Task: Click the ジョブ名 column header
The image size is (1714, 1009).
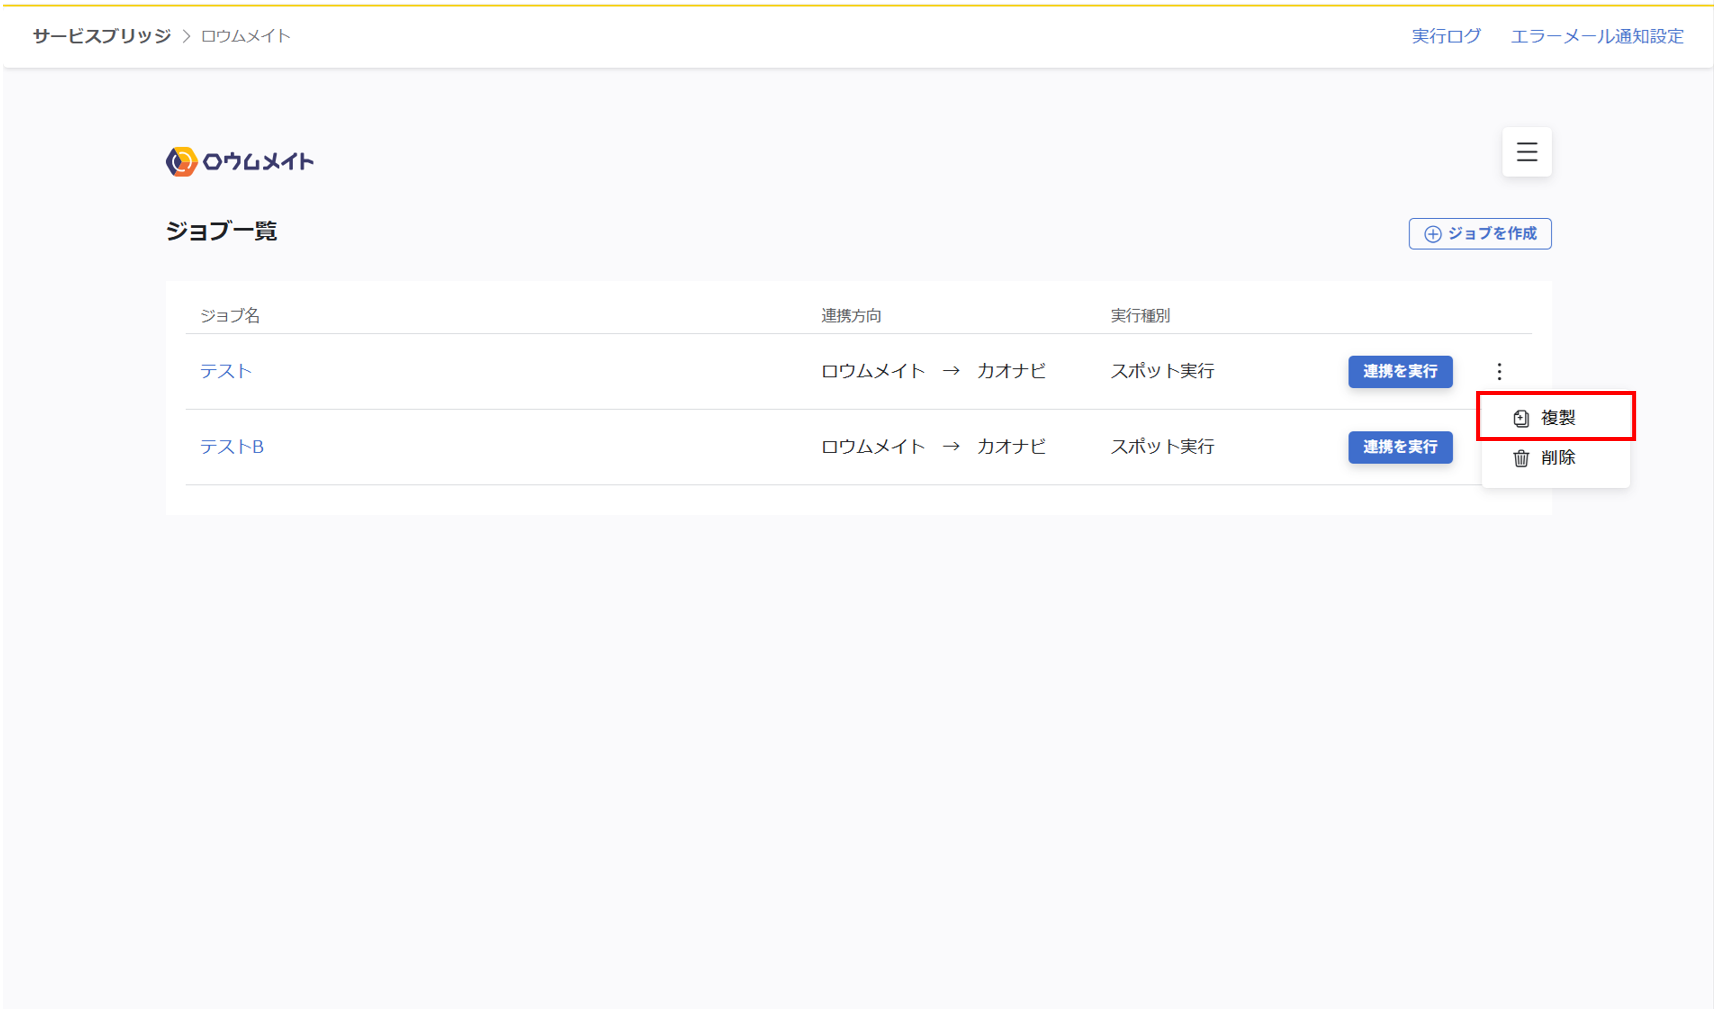Action: 230,316
